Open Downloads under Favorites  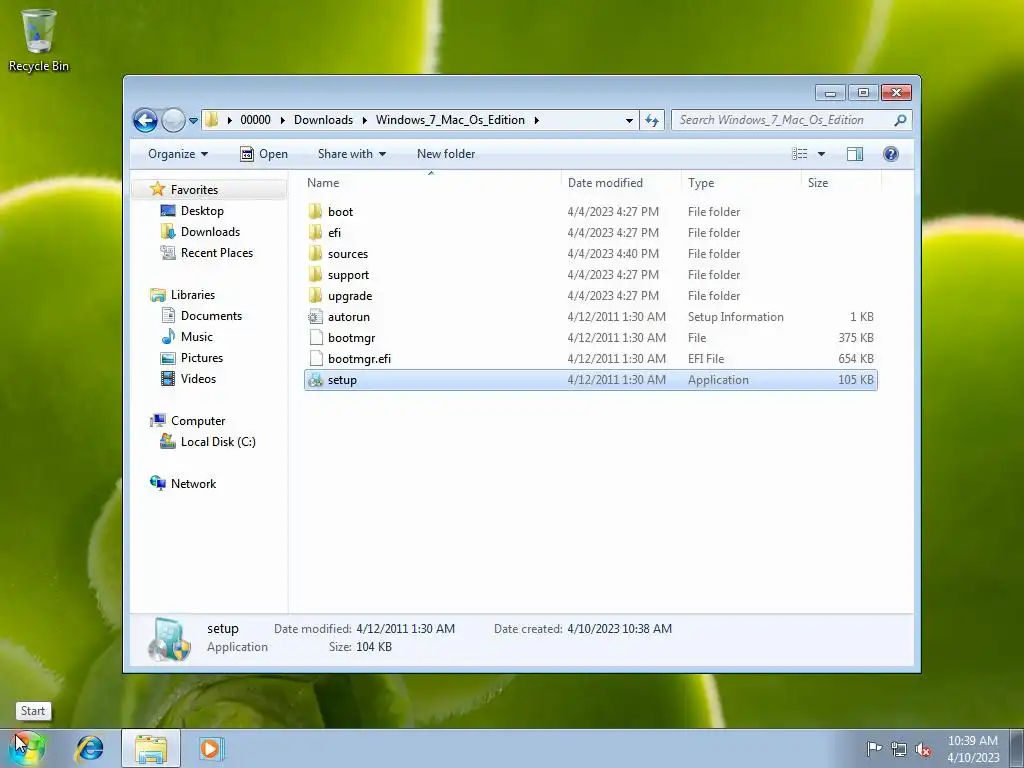(210, 232)
